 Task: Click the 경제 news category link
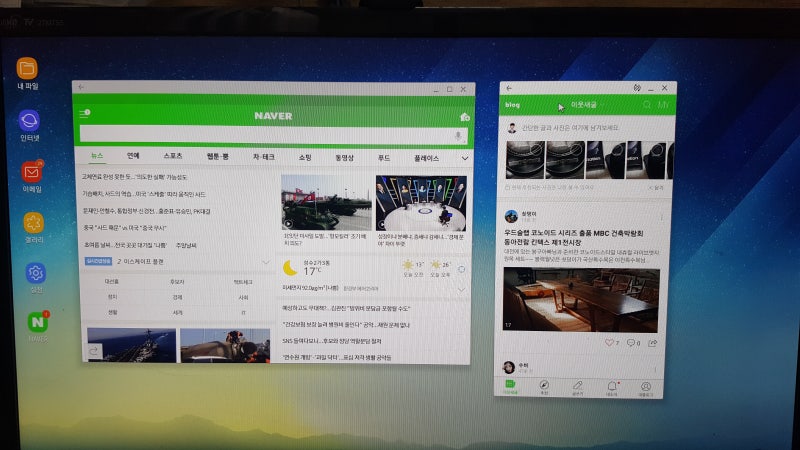[x=177, y=297]
